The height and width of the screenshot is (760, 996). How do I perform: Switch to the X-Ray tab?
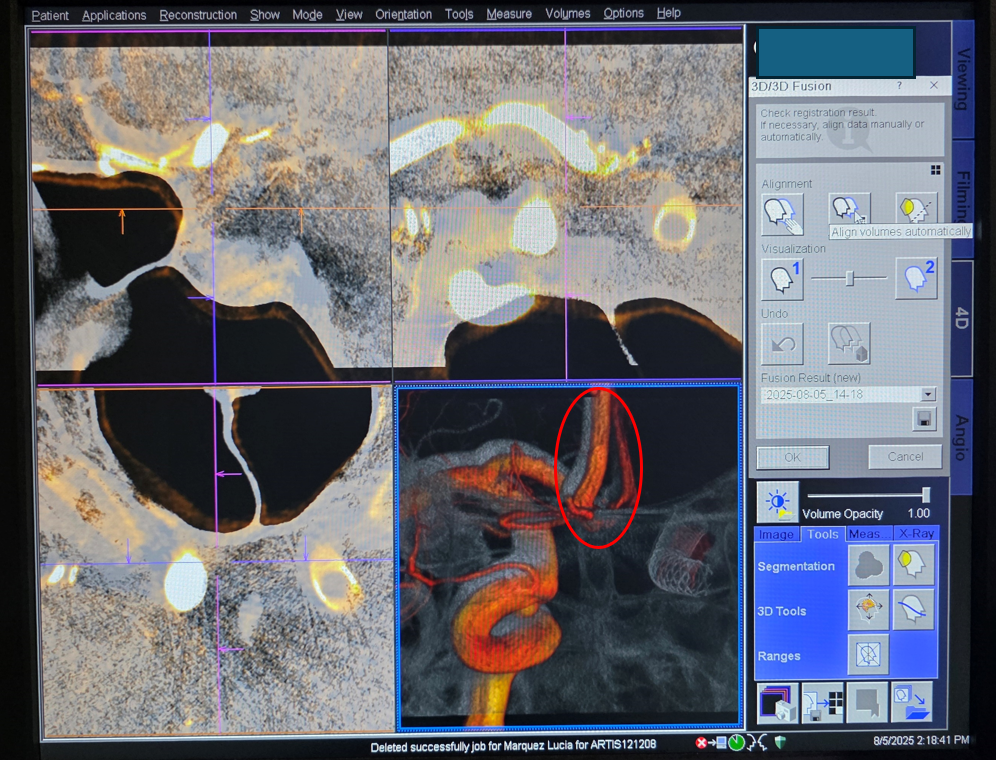915,534
